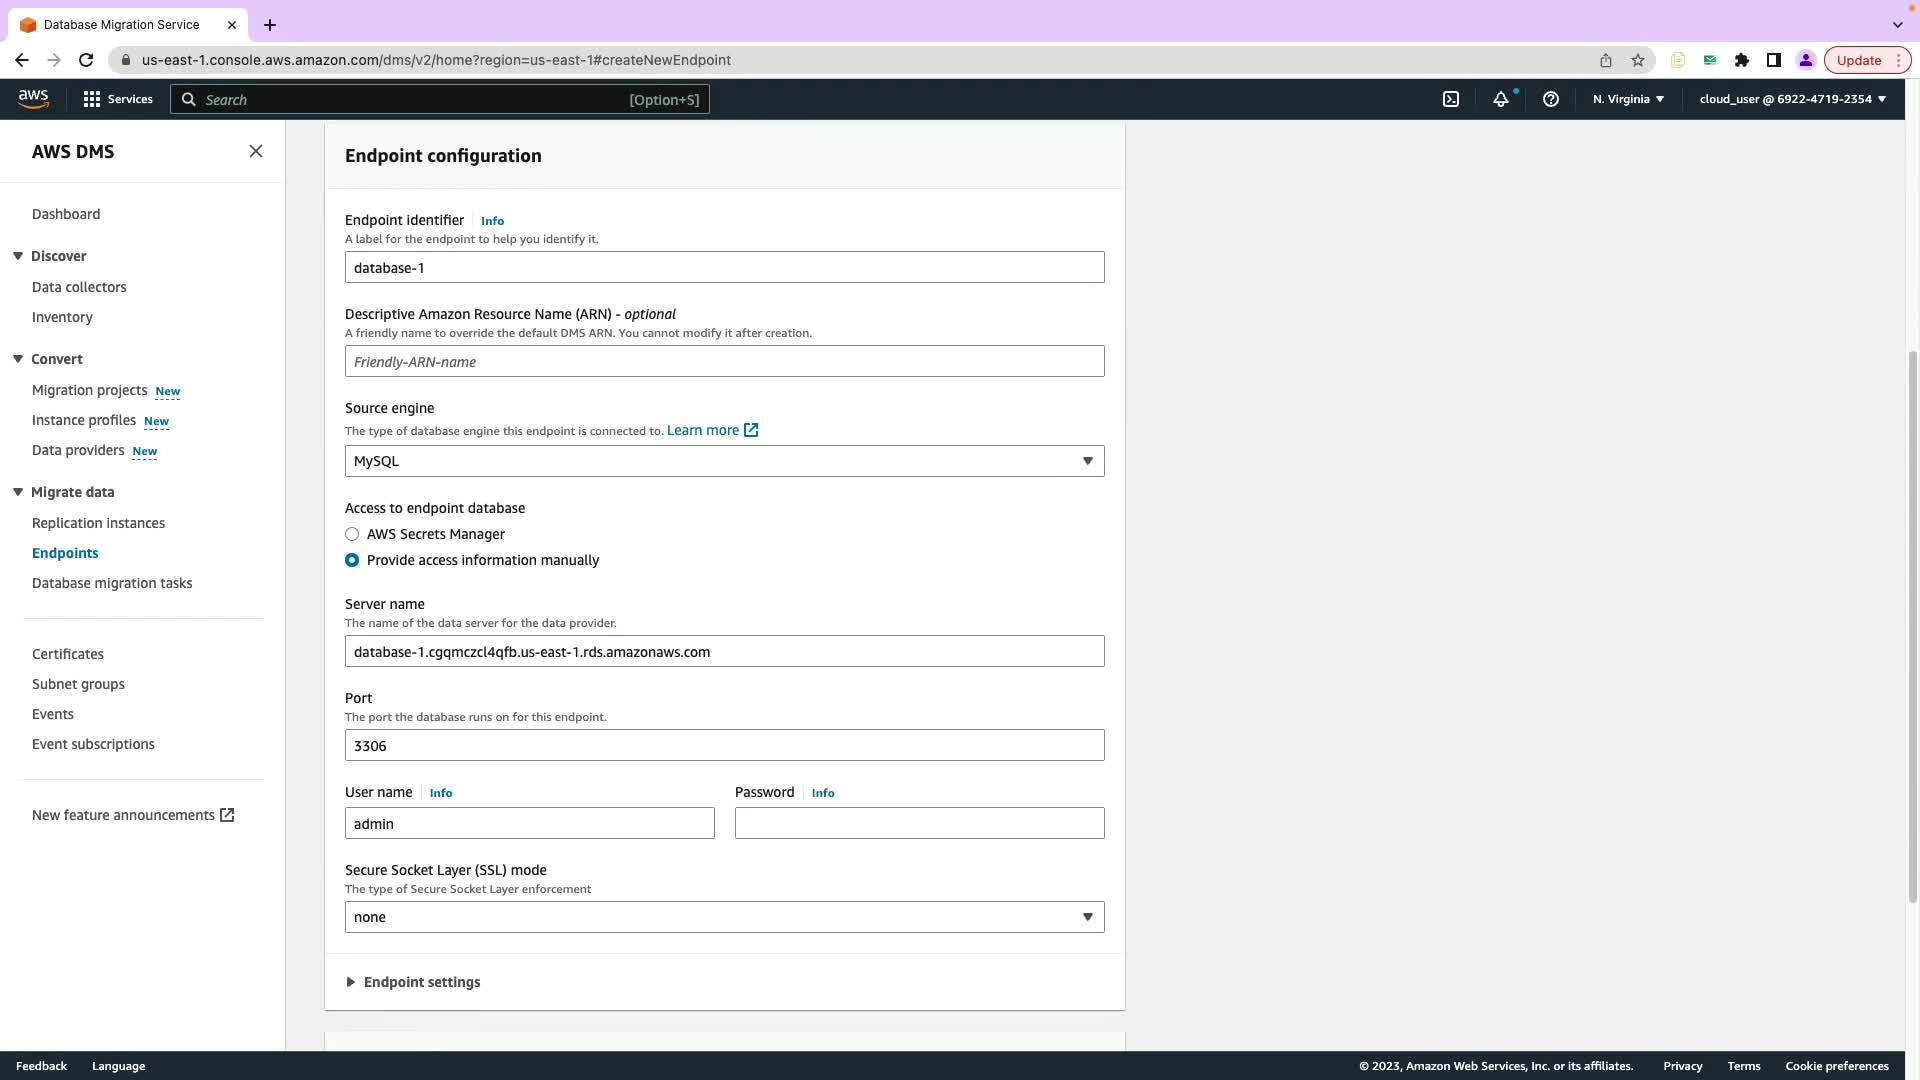Click into the Password input field
The width and height of the screenshot is (1920, 1080).
[918, 823]
